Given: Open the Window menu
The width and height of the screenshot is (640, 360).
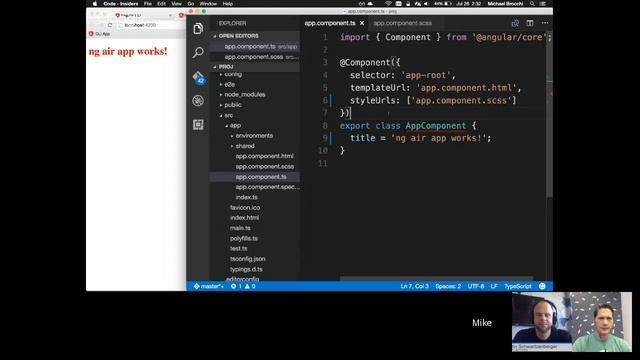Looking at the screenshot, I should point(208,4).
